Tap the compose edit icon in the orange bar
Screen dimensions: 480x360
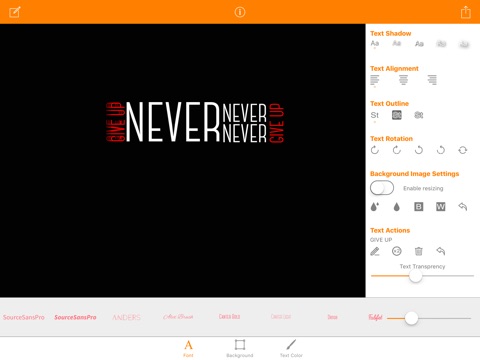pos(15,12)
